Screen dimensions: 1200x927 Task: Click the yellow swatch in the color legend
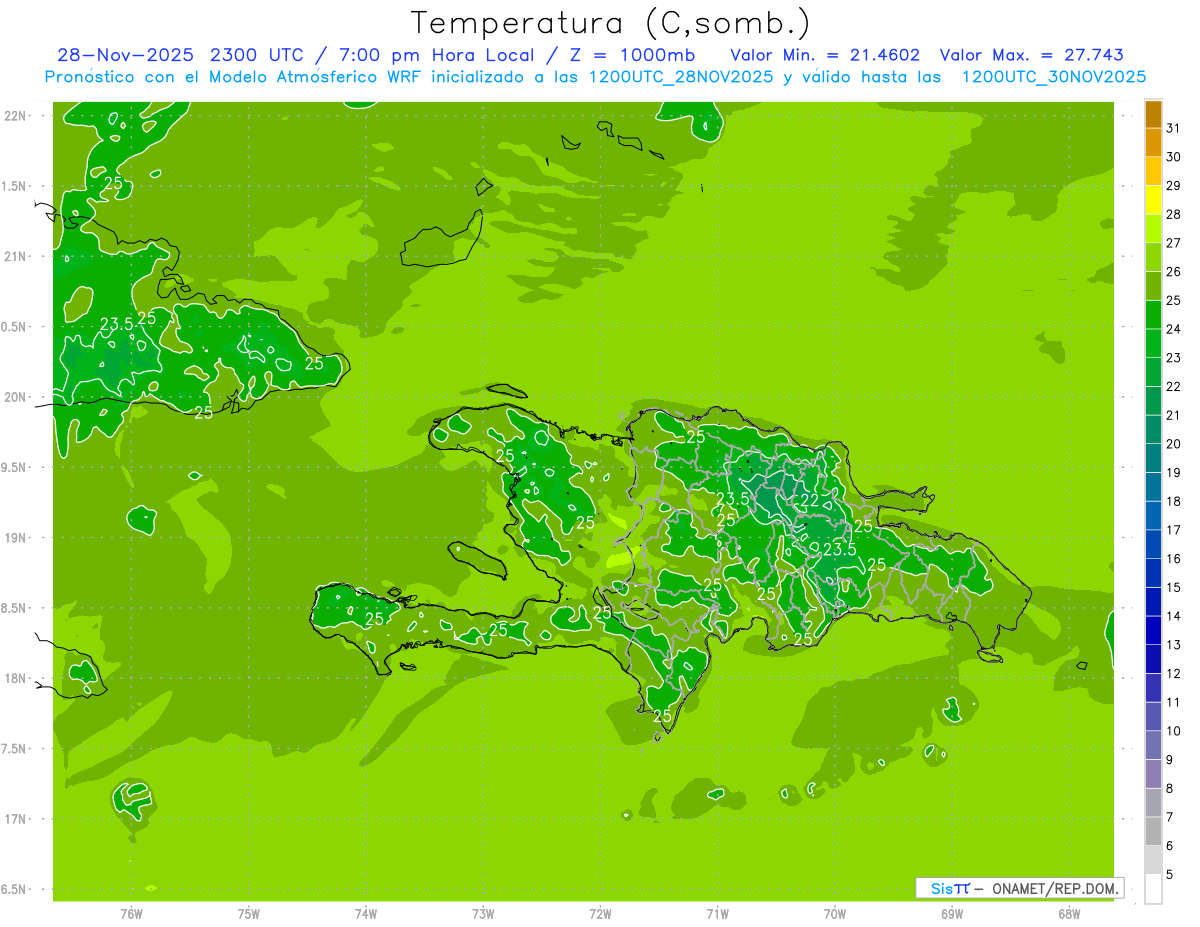click(1153, 200)
